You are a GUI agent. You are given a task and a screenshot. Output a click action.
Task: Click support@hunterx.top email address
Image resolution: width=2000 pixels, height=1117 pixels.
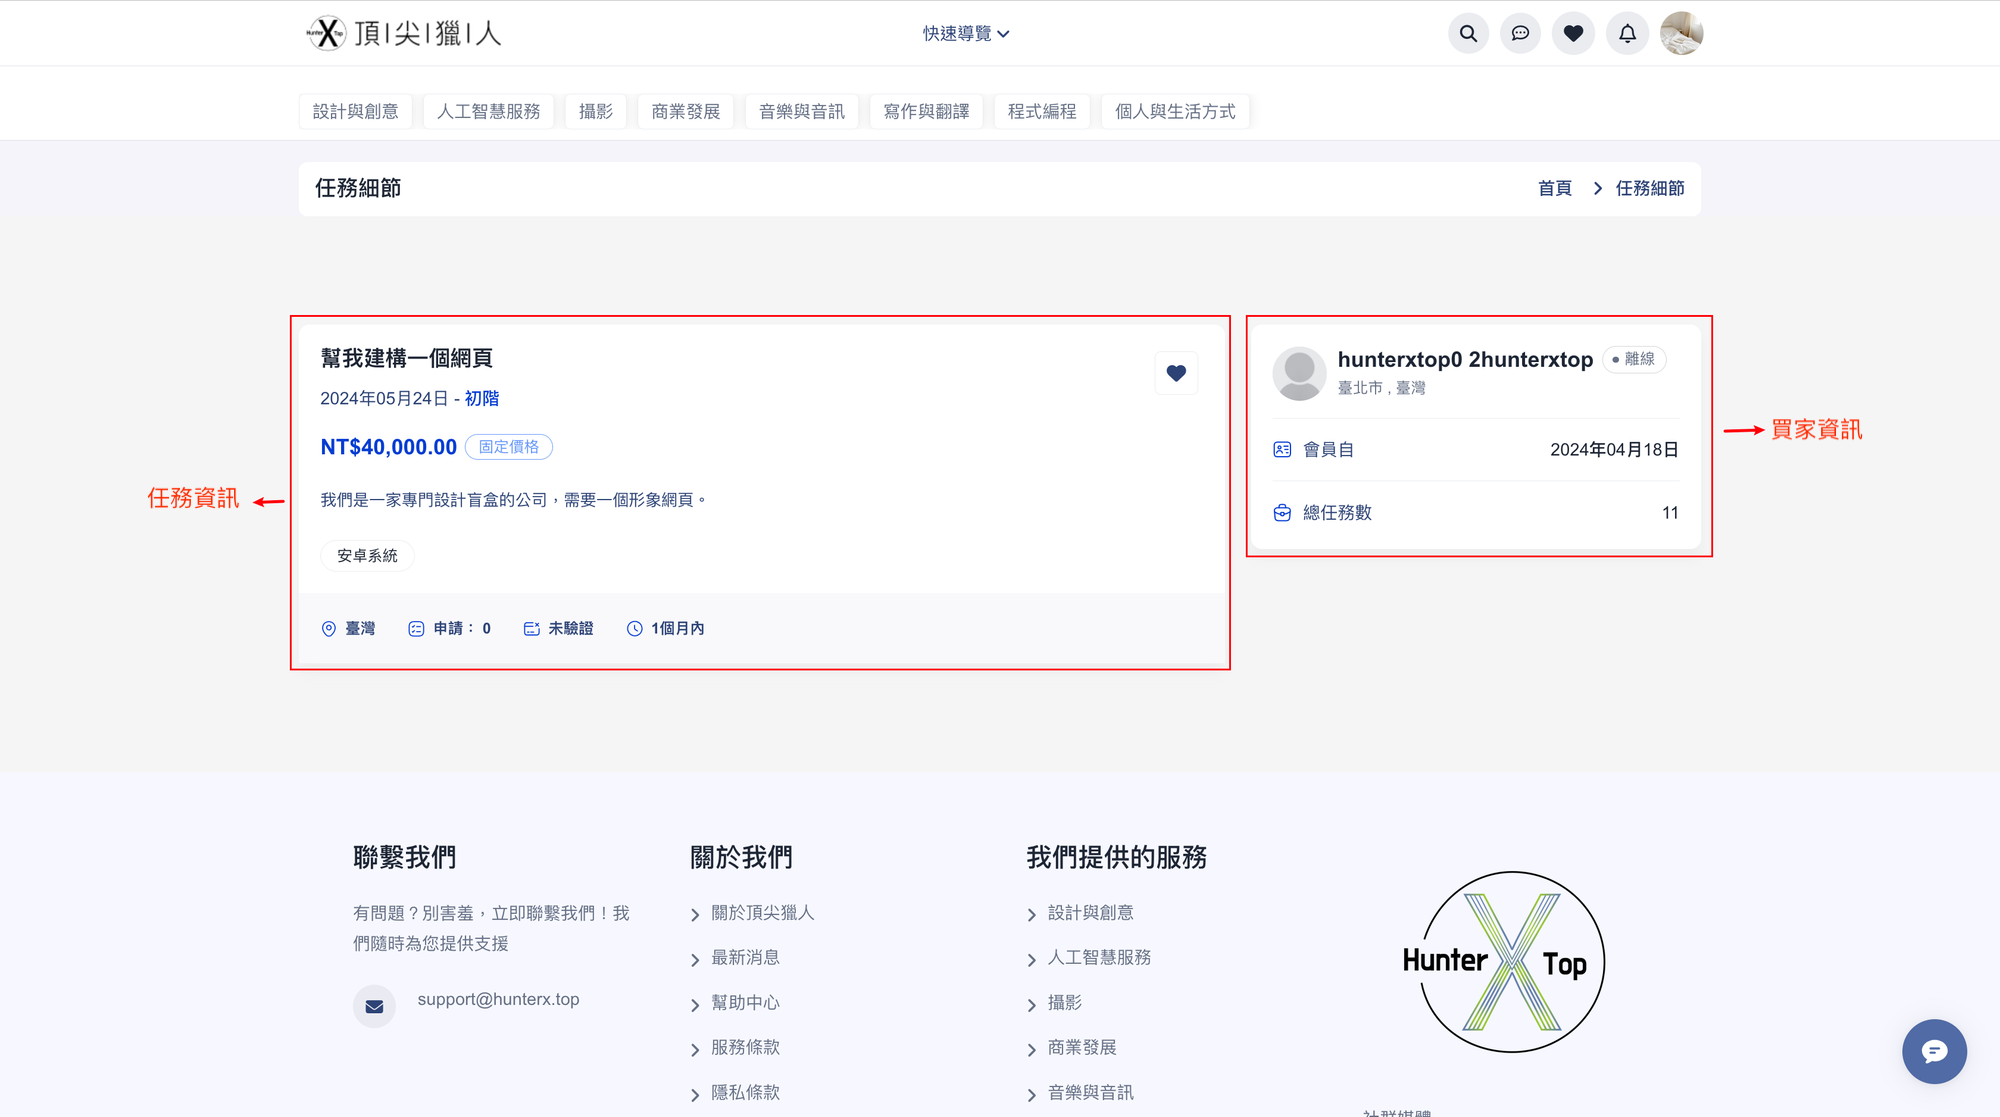tap(498, 1000)
